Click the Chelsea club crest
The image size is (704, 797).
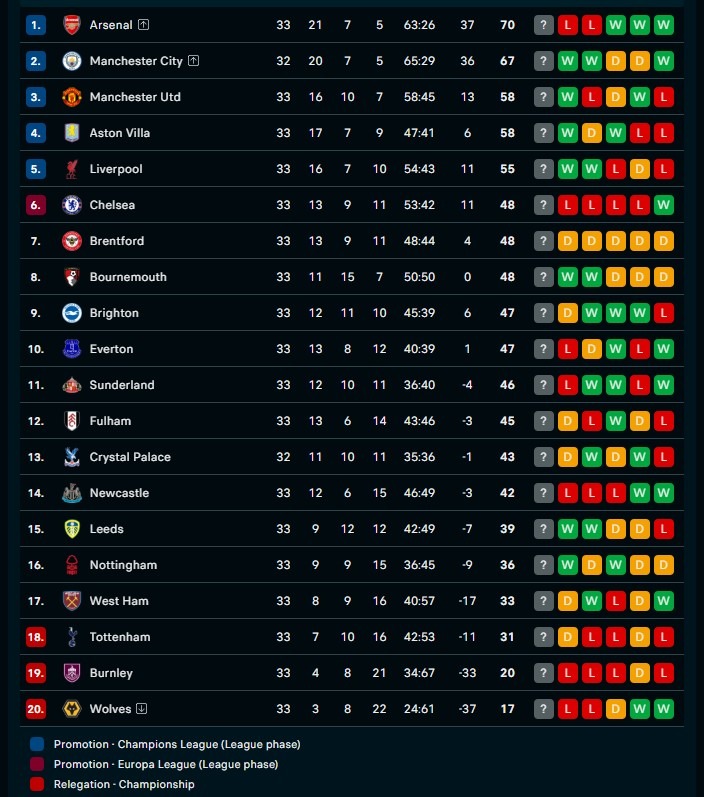click(72, 205)
